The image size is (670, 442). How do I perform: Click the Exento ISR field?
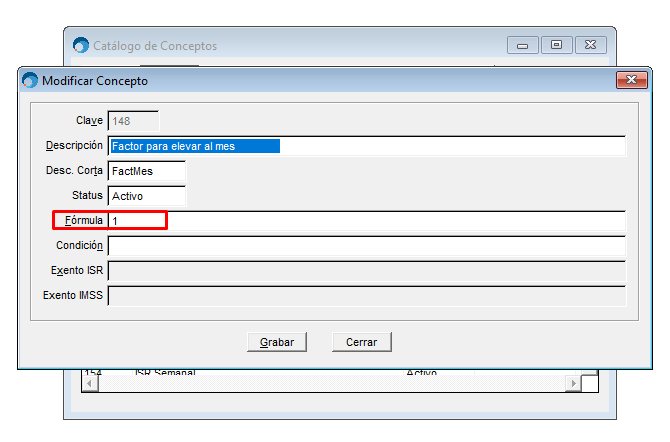click(366, 270)
